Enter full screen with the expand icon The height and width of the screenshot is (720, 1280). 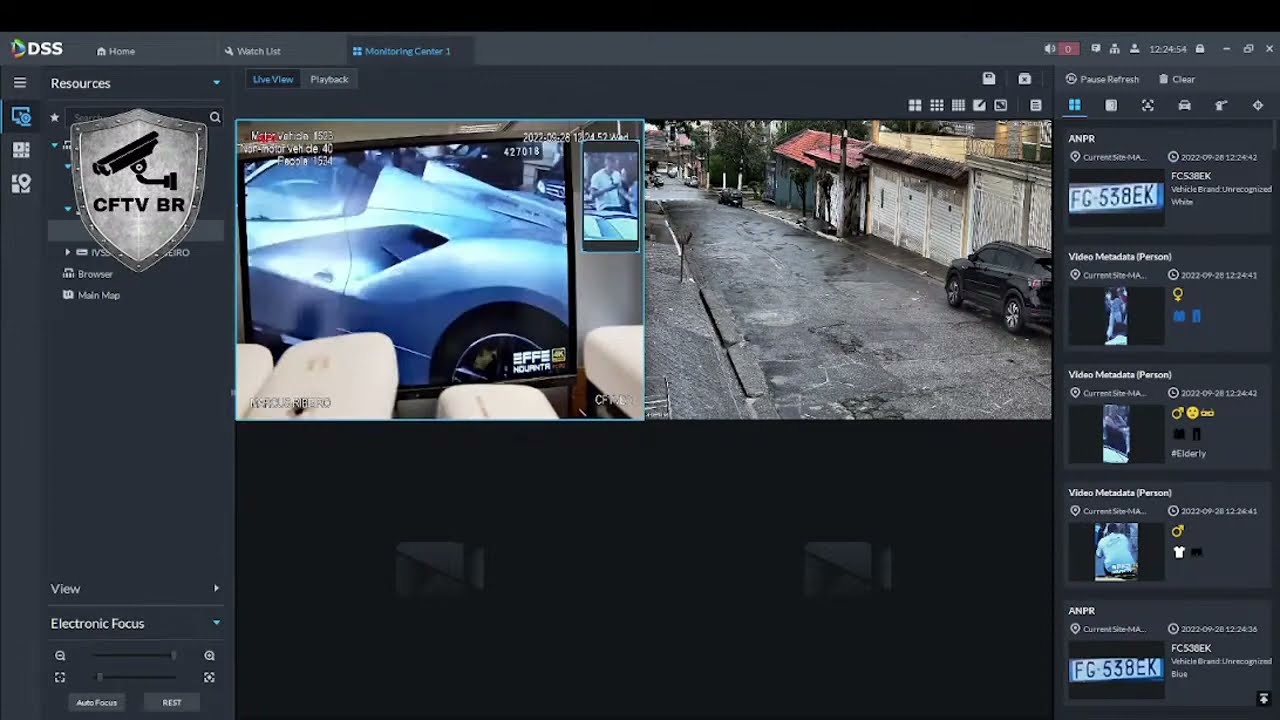tap(1000, 105)
